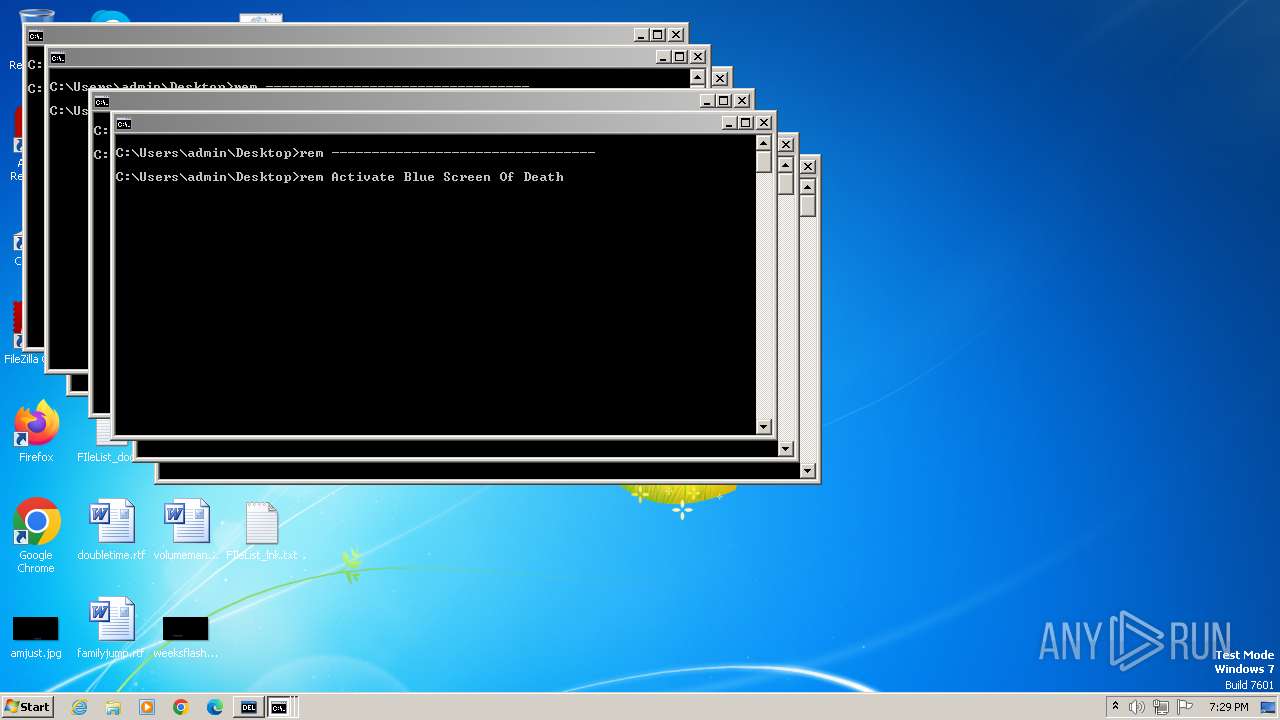
Task: Open the system menu icon of the rearmost console window
Action: (36, 36)
